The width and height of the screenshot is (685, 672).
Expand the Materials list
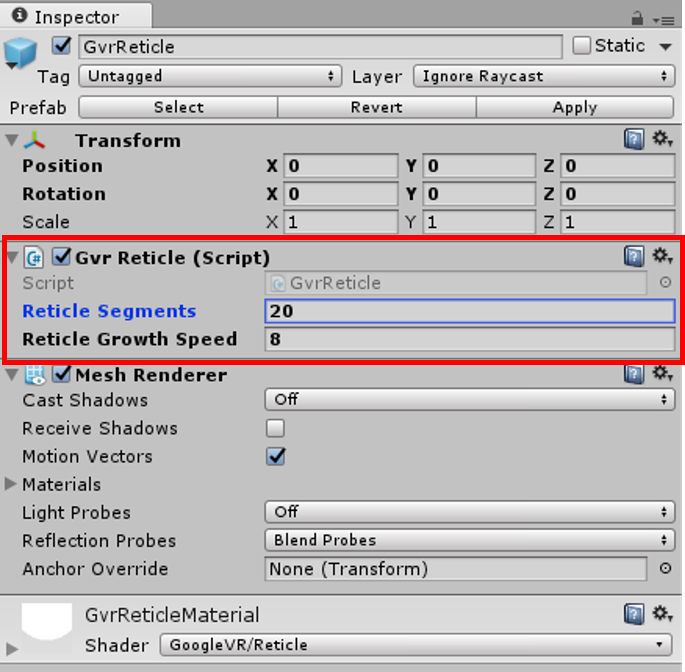point(10,484)
